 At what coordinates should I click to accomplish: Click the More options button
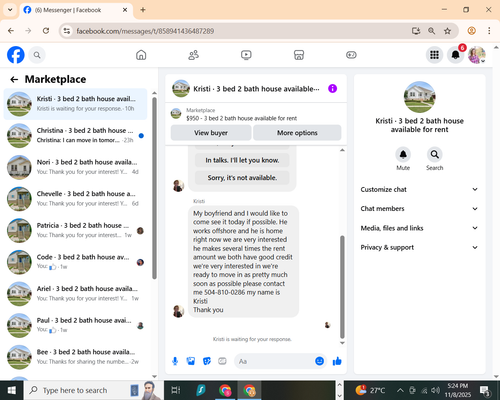297,133
